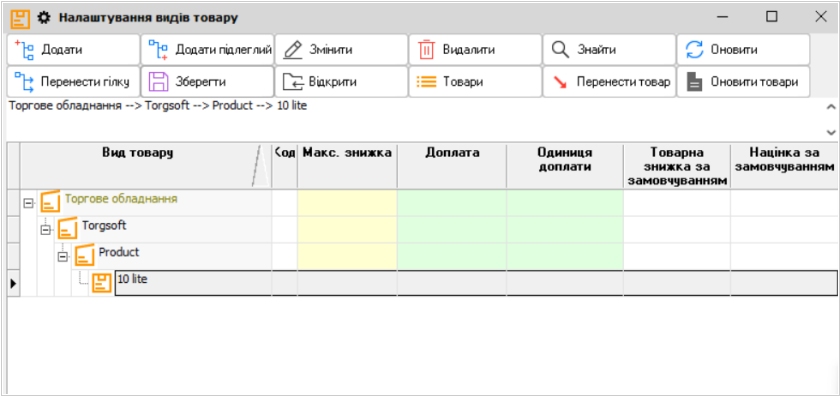
Task: Click the path panel down arrow
Action: 831,132
